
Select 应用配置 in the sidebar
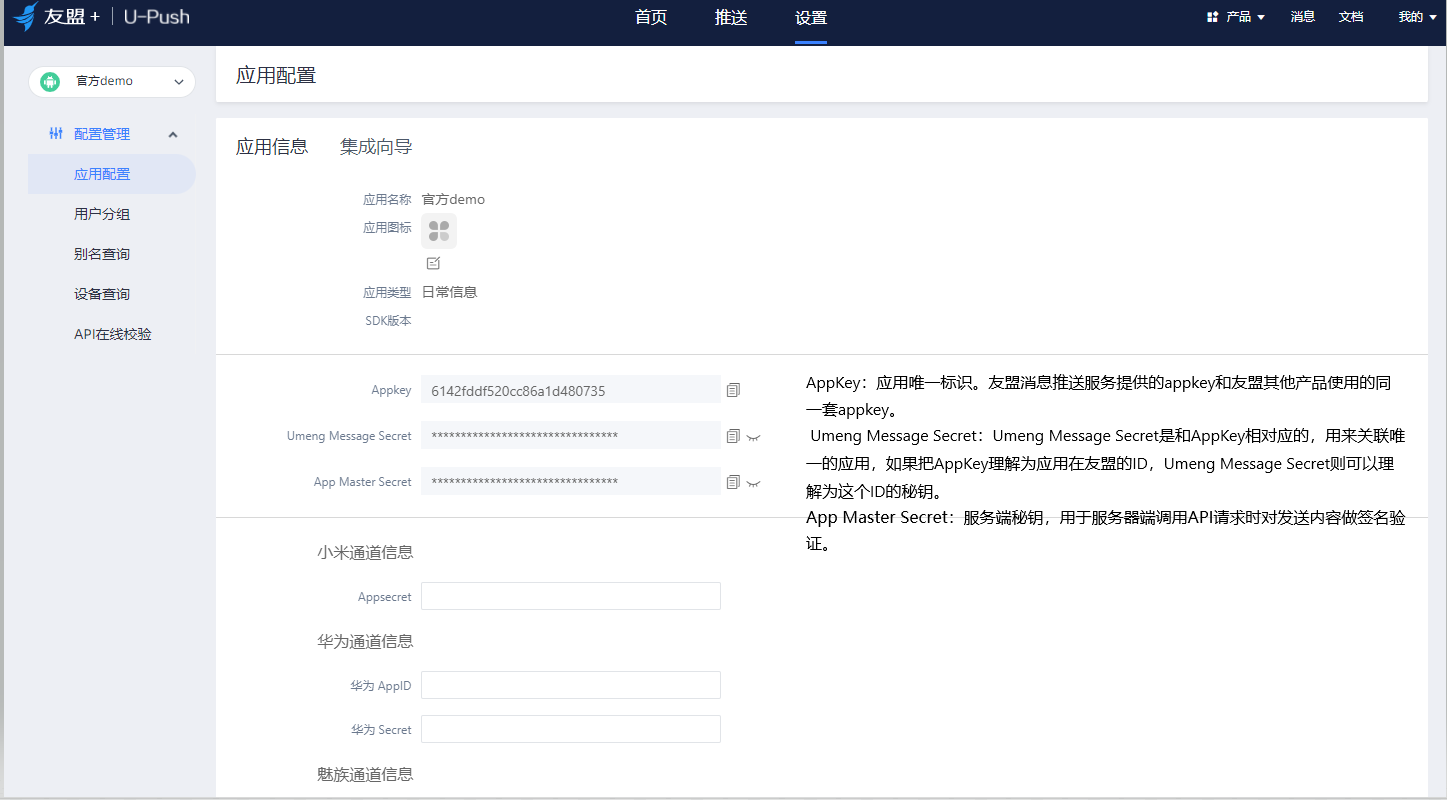pyautogui.click(x=112, y=174)
